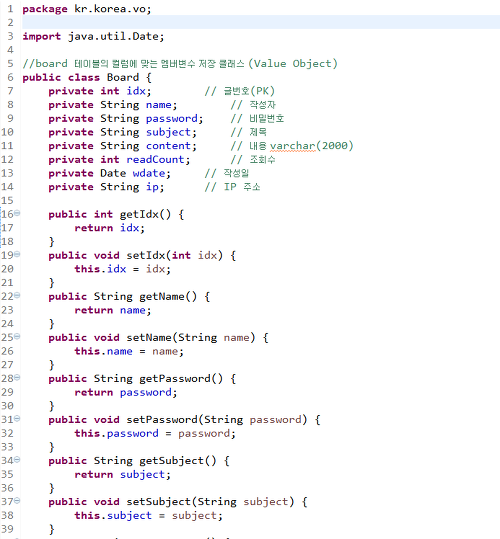
Task: Click the 'String name' parameter on line 25
Action: pos(214,338)
